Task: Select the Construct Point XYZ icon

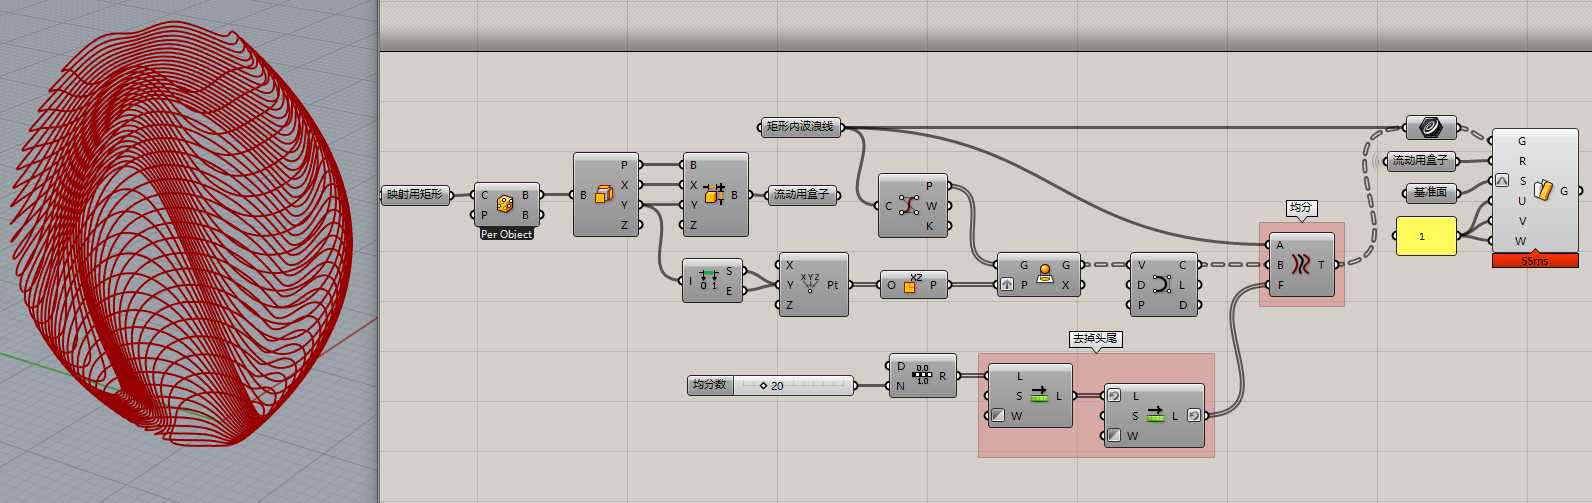Action: (x=810, y=284)
